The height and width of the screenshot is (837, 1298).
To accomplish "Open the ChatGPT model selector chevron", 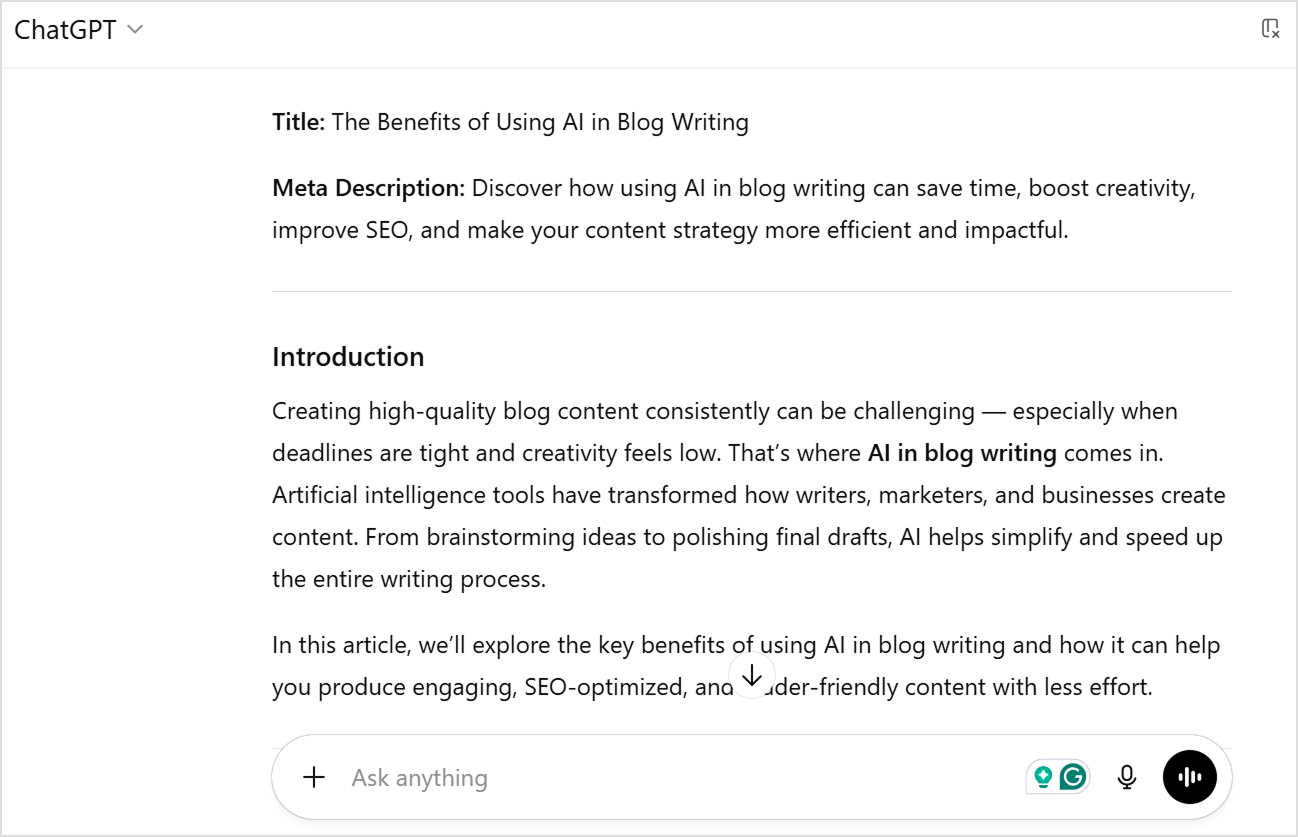I will click(x=135, y=30).
